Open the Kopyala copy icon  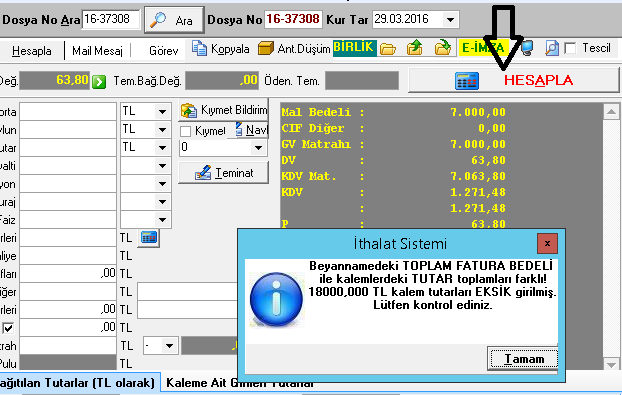click(199, 48)
